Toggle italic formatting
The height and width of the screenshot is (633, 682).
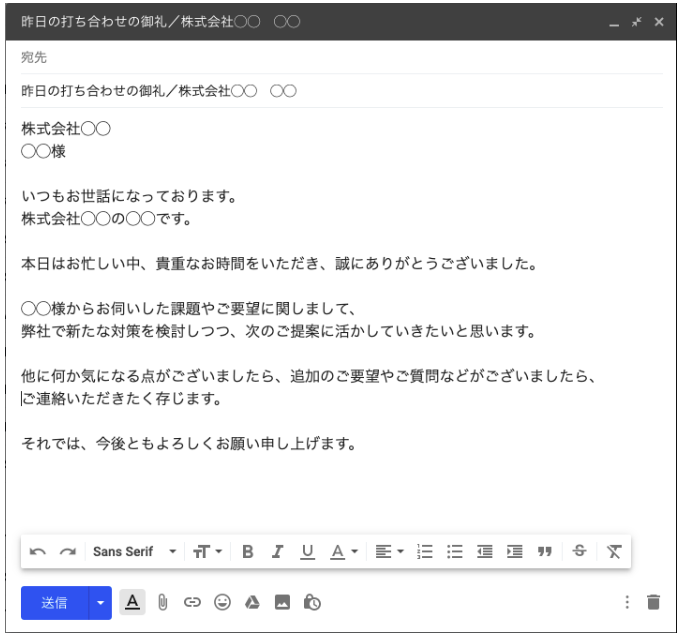tap(278, 551)
